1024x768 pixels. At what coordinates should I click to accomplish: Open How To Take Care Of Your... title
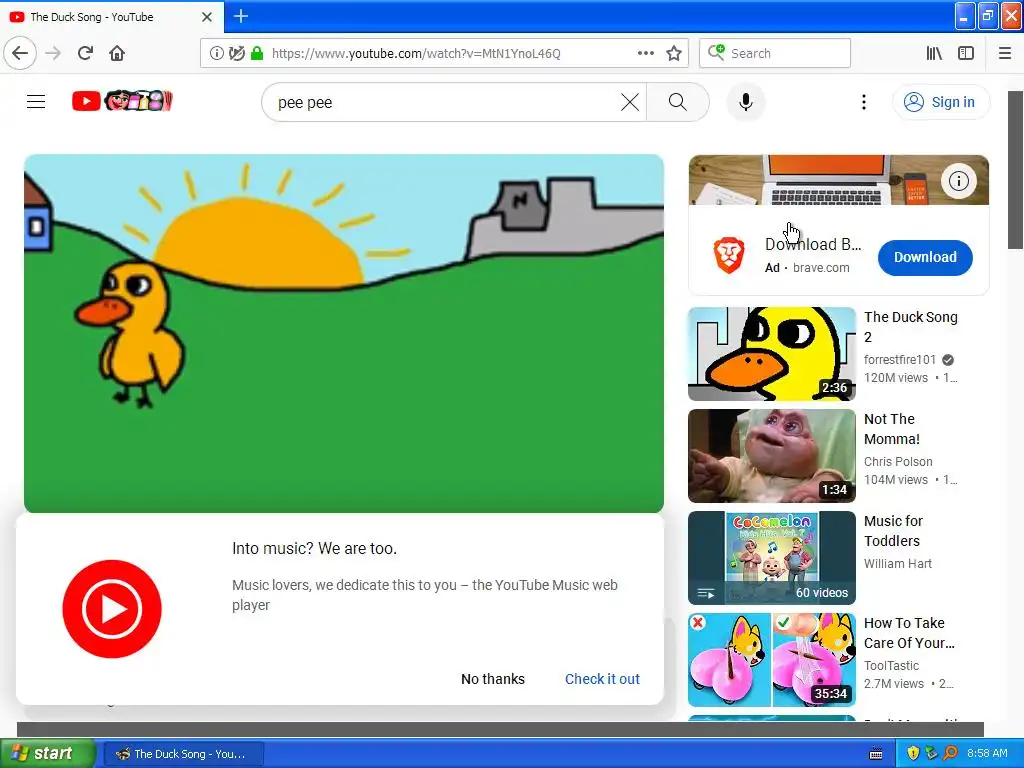tap(909, 633)
